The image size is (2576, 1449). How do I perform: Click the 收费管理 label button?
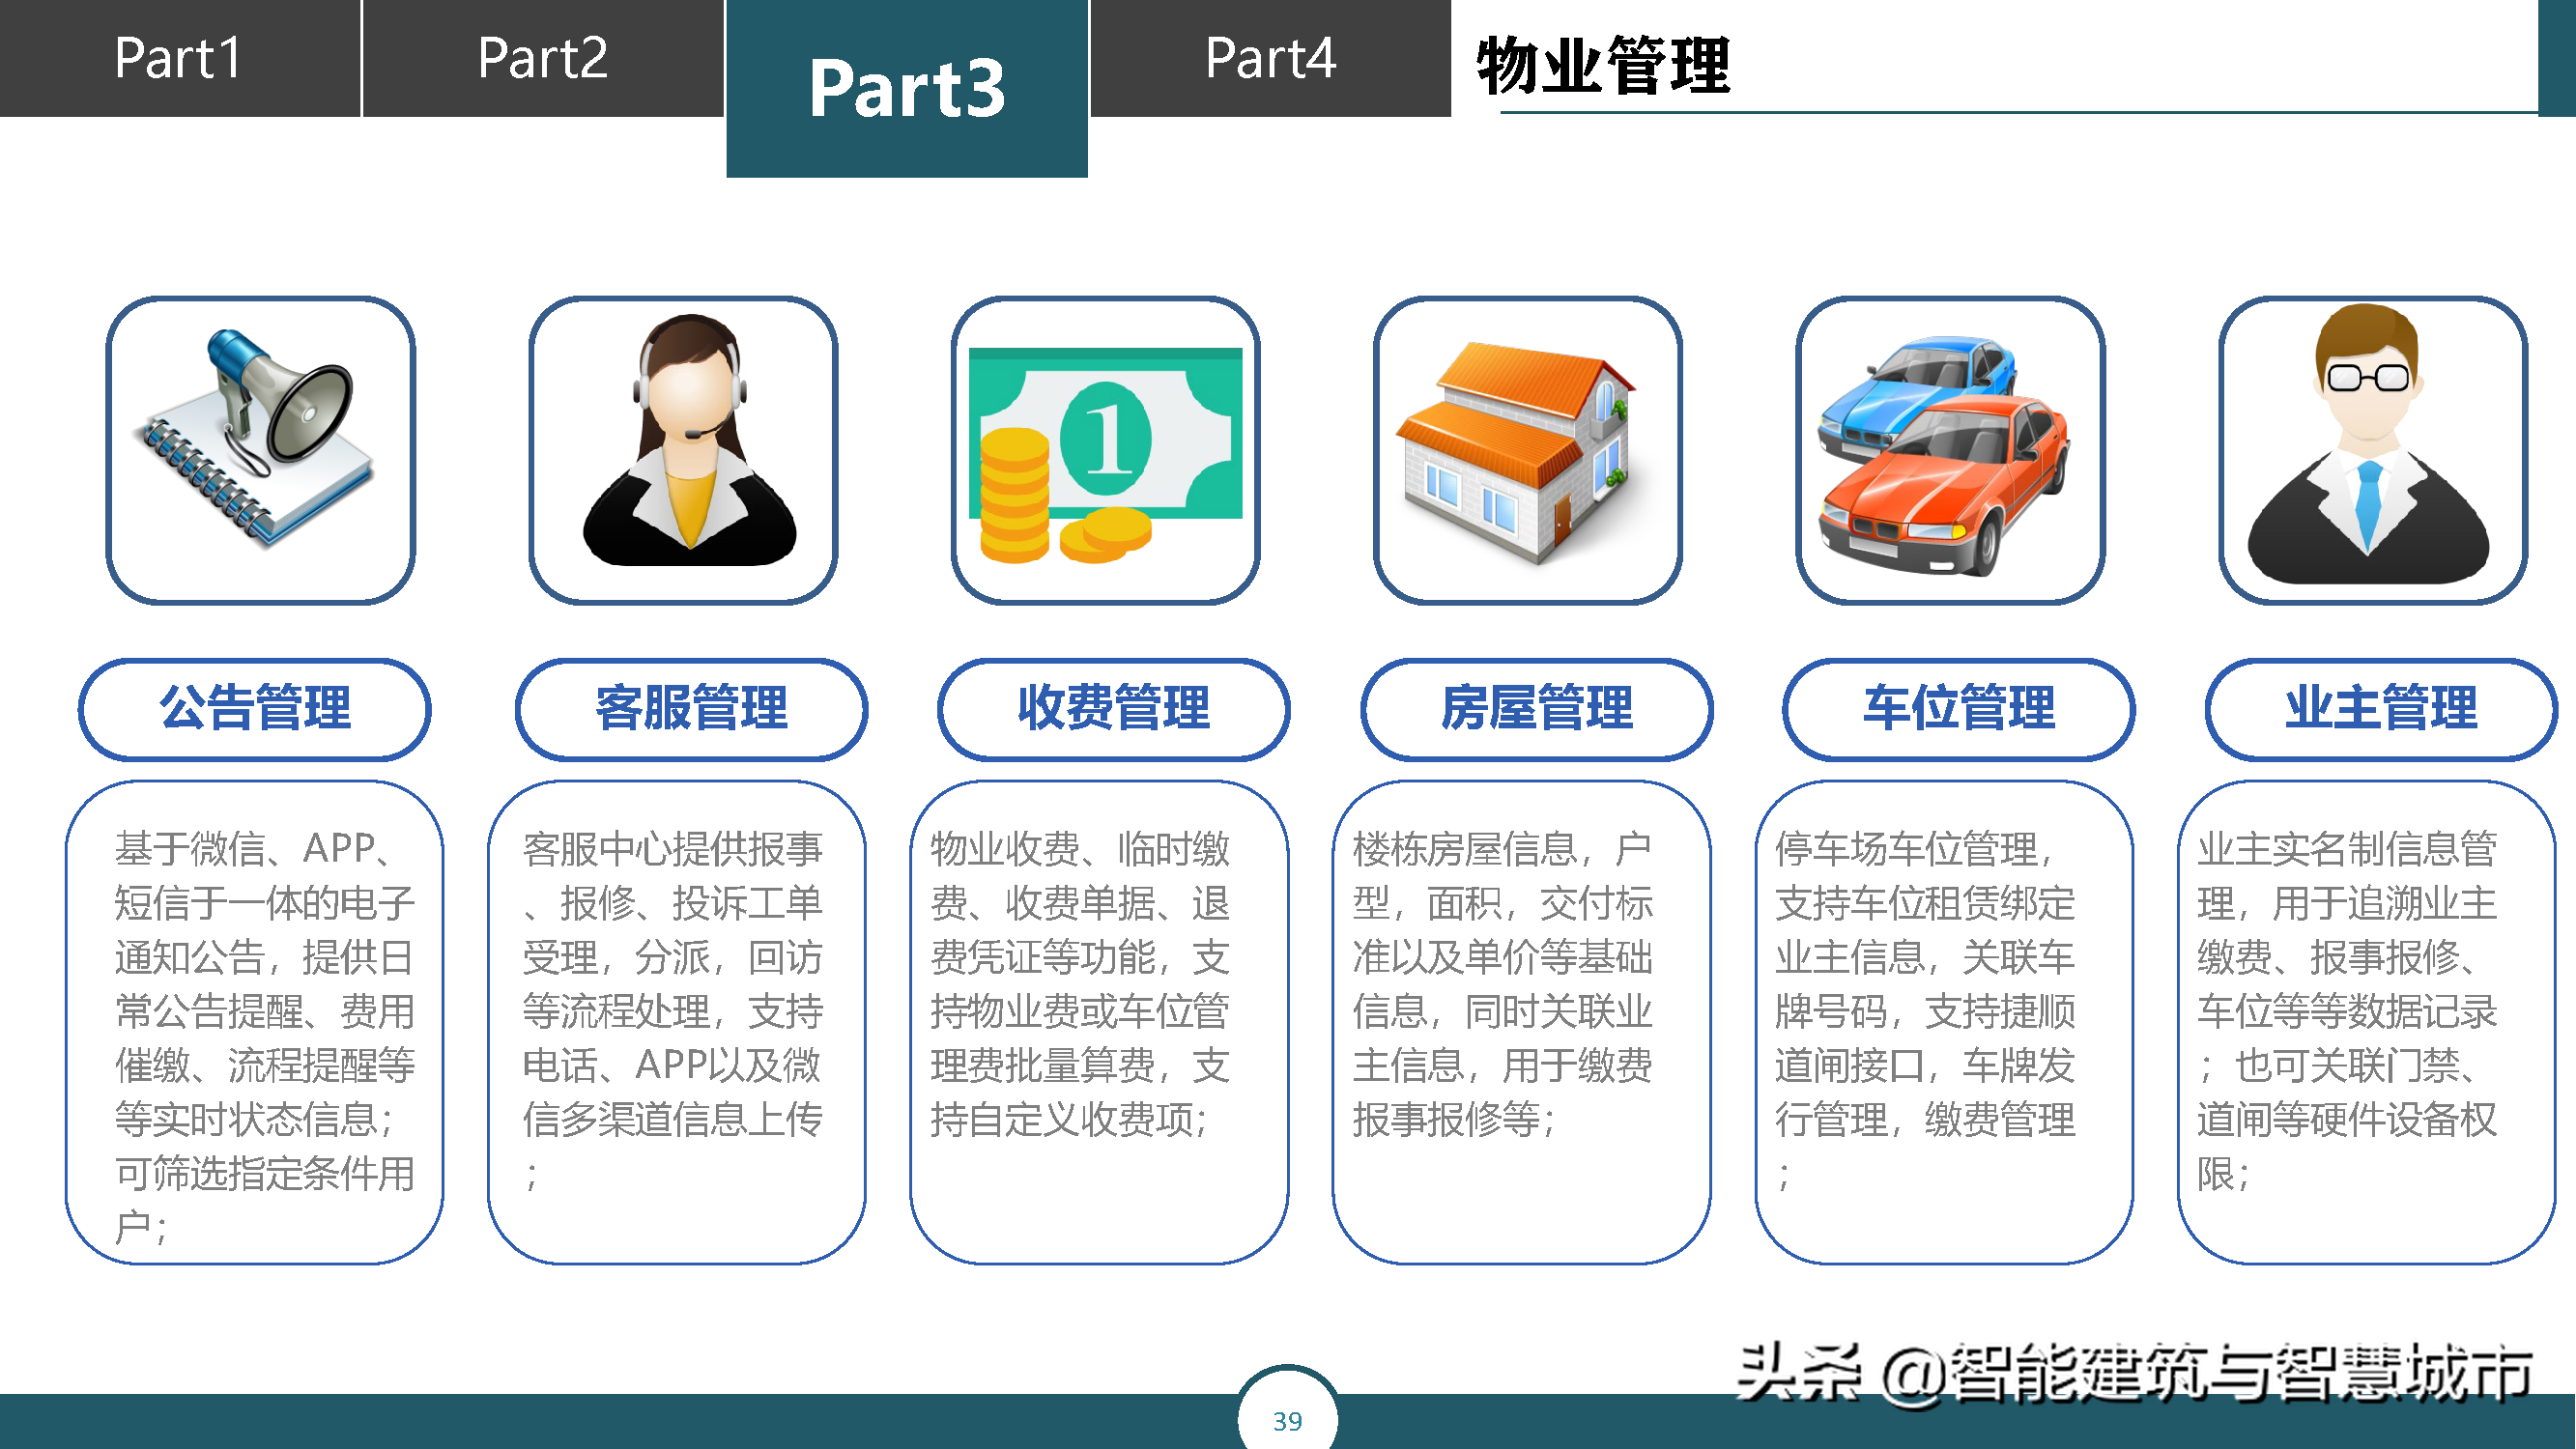(x=1114, y=709)
